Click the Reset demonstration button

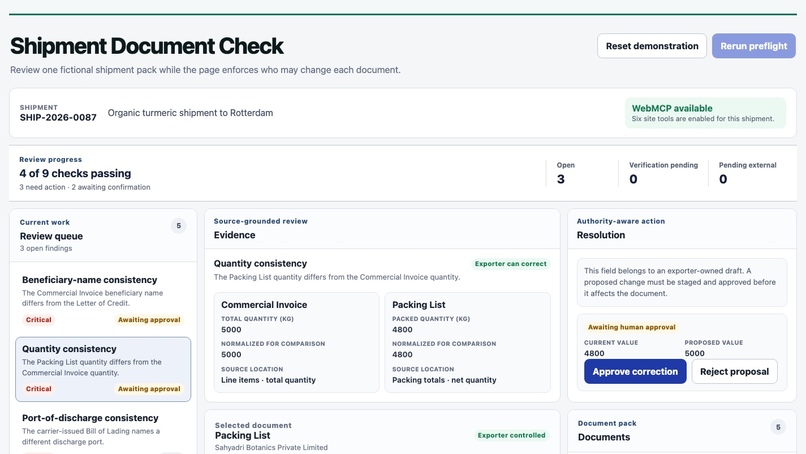click(x=651, y=46)
